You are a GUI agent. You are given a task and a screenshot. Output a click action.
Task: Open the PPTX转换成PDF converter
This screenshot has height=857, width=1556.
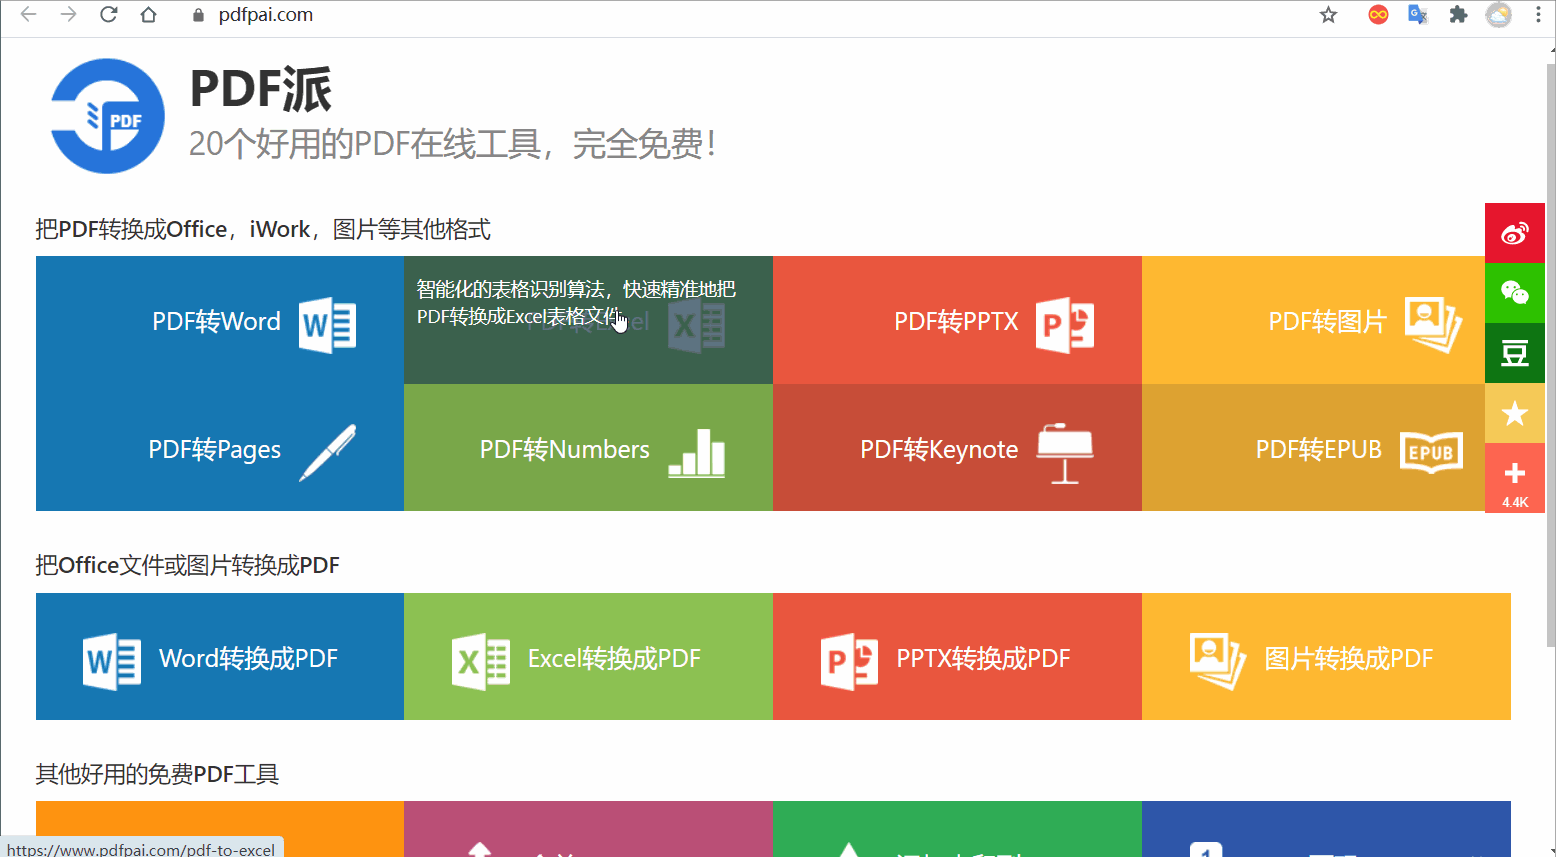click(957, 658)
